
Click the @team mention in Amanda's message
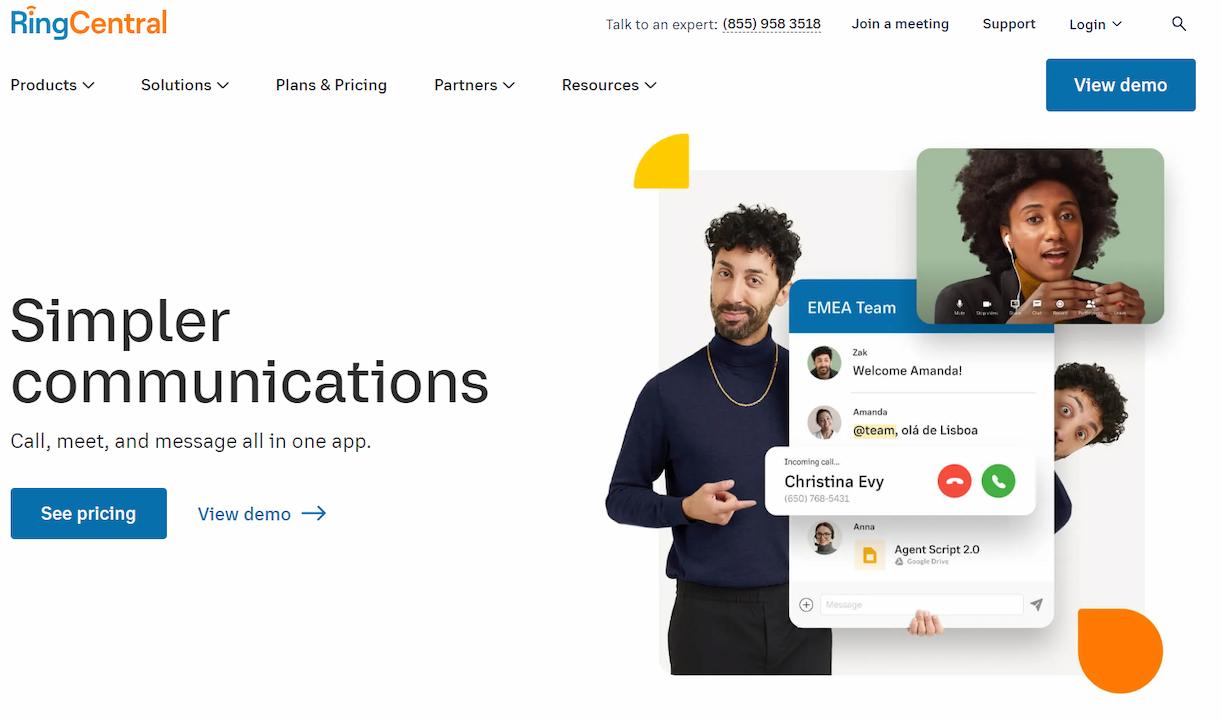874,430
